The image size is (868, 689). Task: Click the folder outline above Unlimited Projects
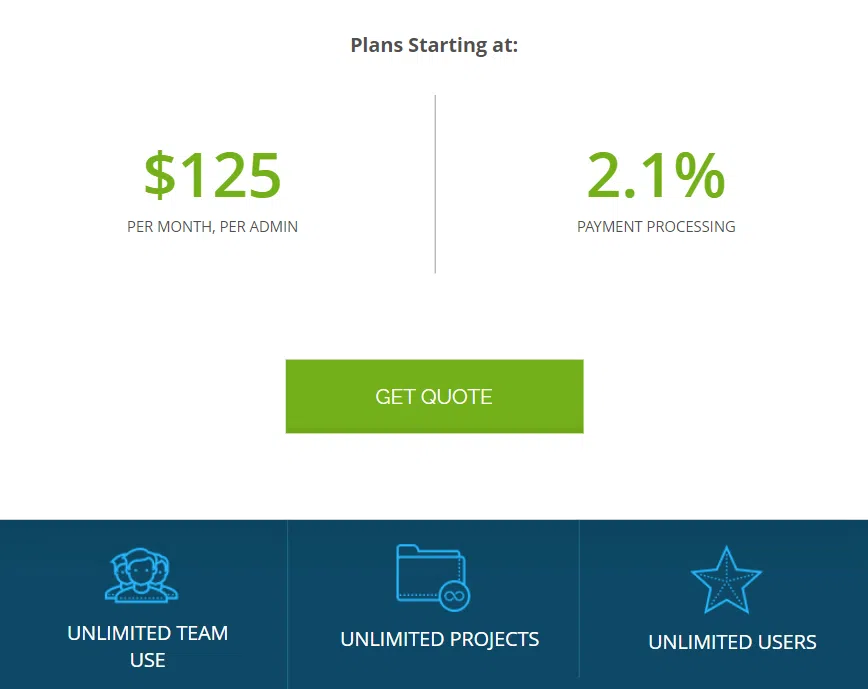(428, 570)
